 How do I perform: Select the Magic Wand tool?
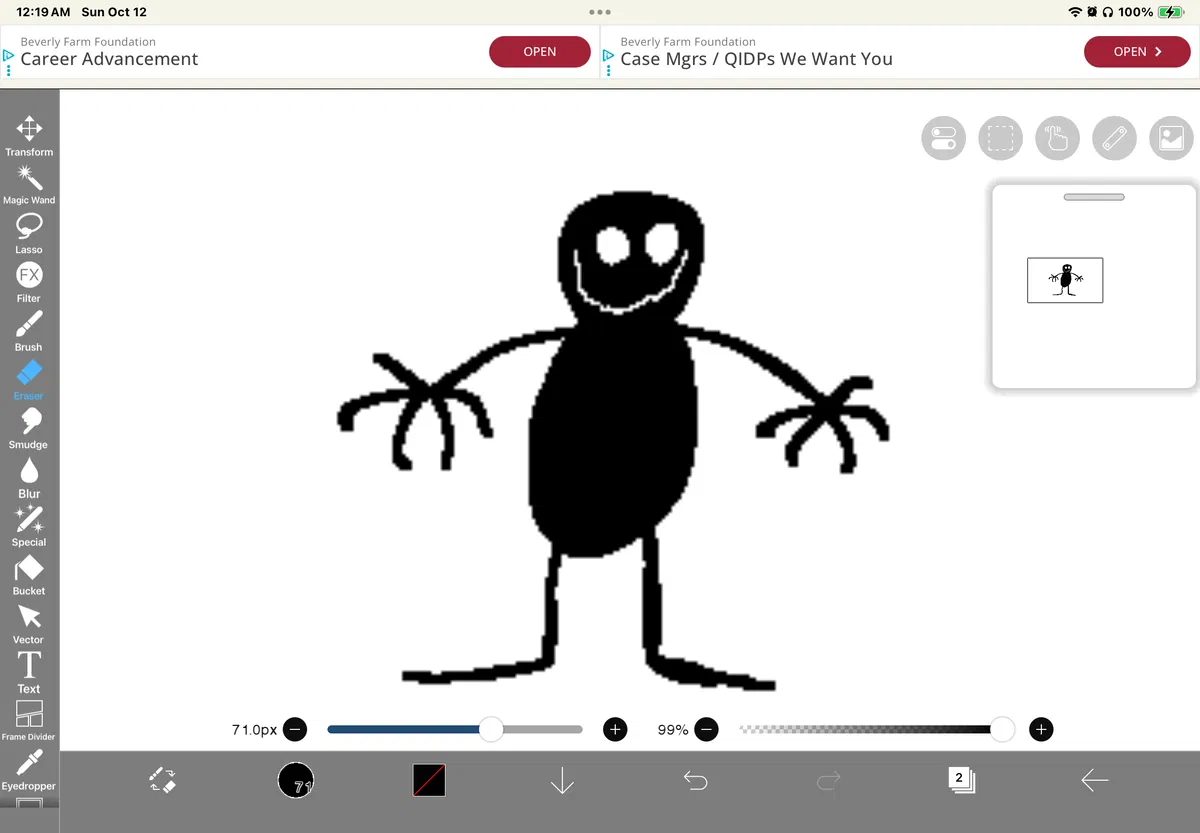tap(29, 185)
